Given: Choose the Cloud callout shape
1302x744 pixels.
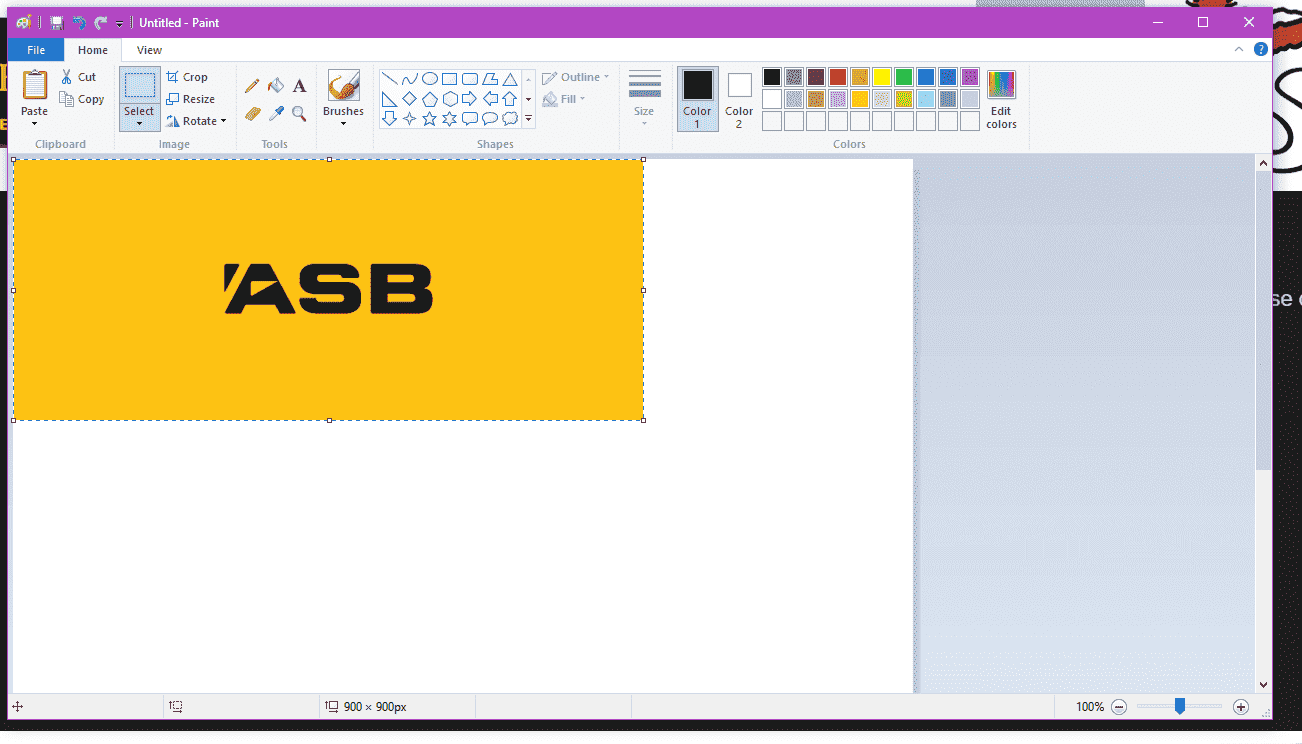Looking at the screenshot, I should pos(510,119).
